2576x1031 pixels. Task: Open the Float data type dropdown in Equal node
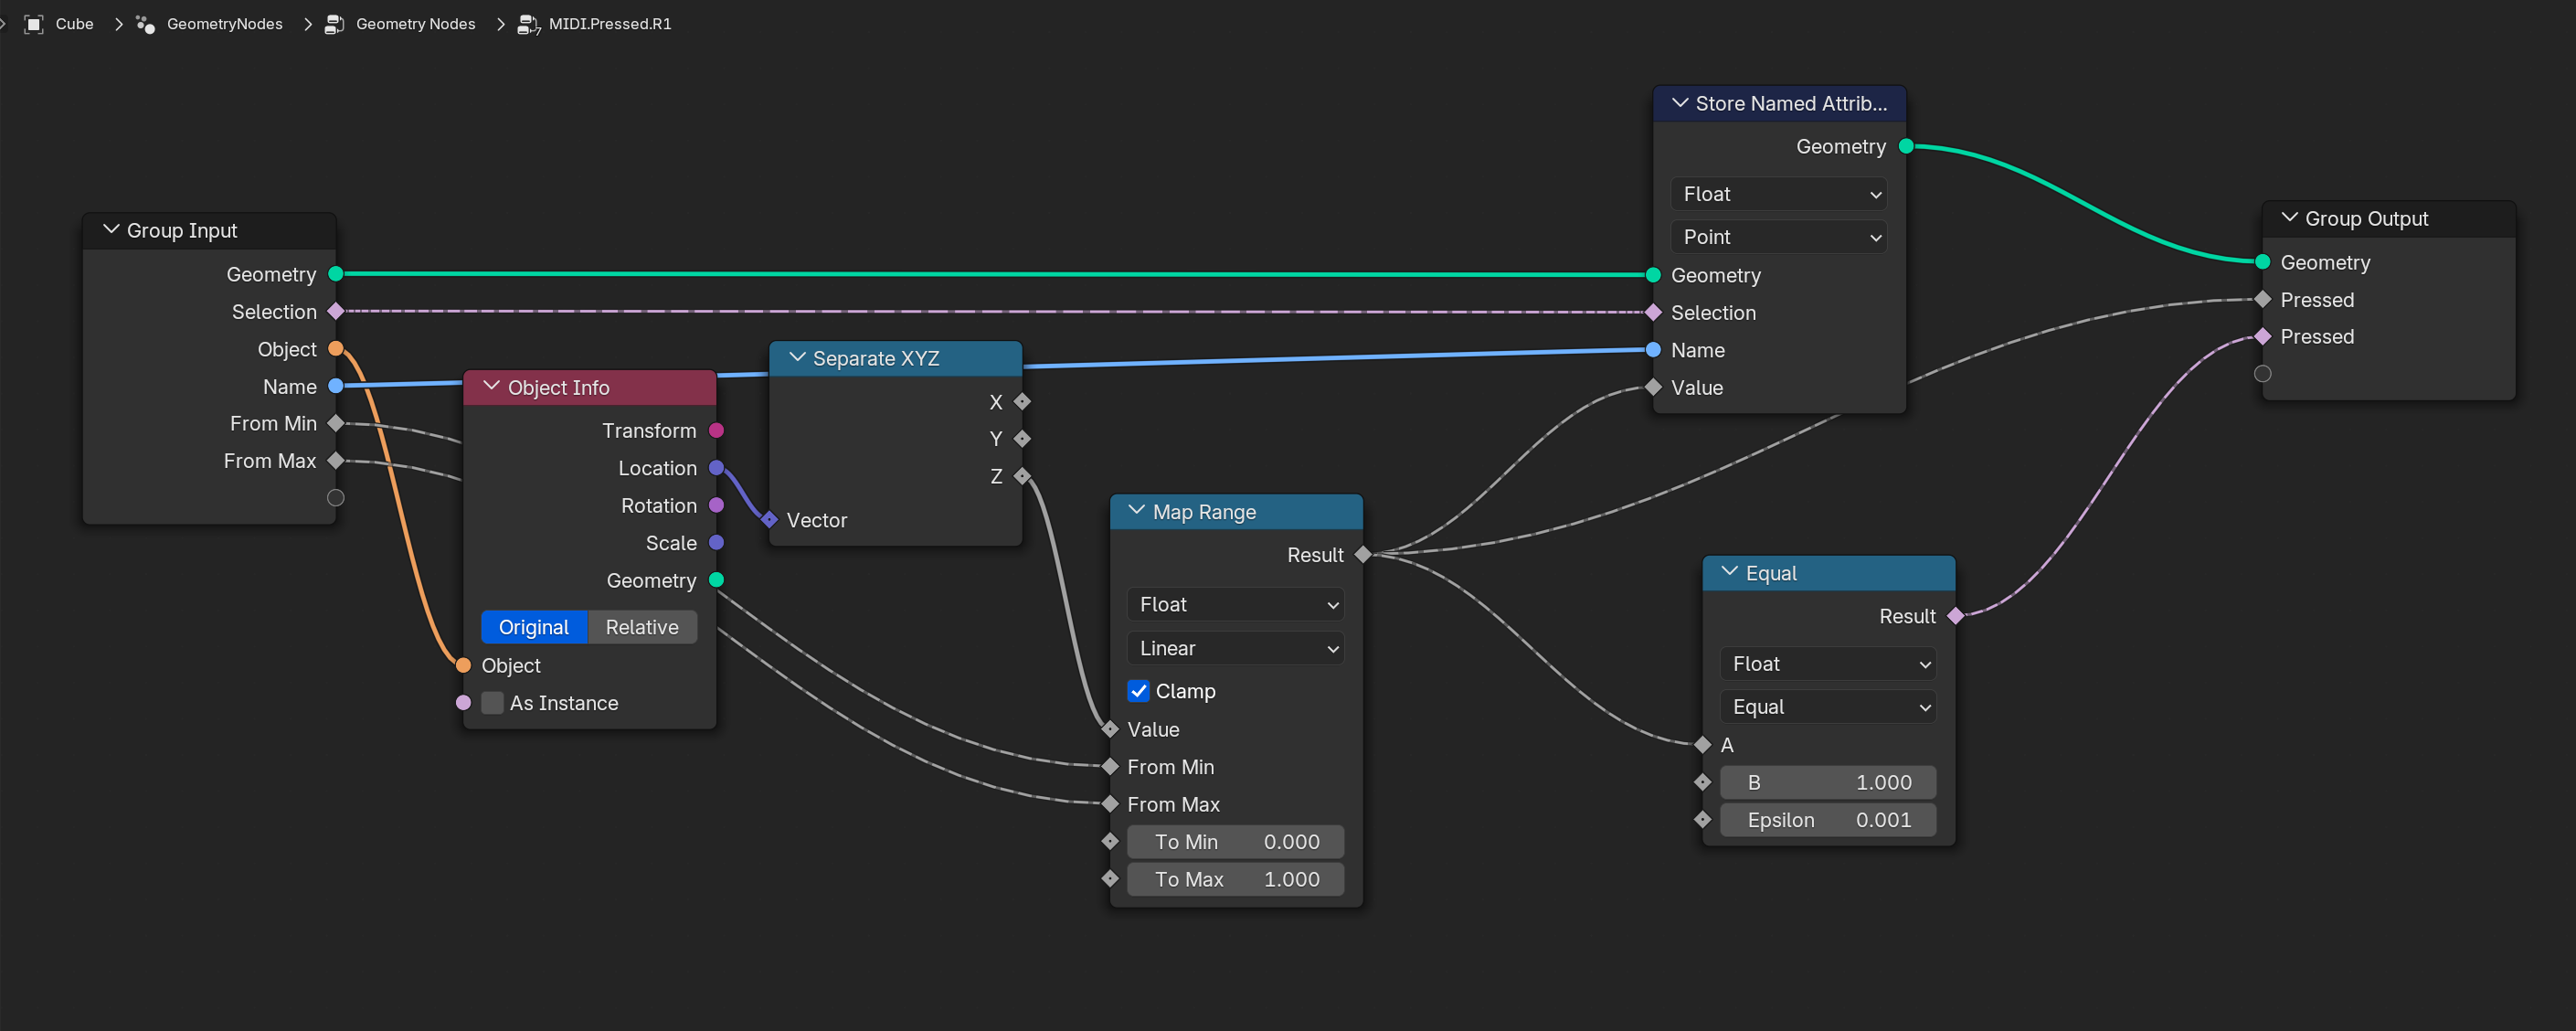coord(1828,664)
